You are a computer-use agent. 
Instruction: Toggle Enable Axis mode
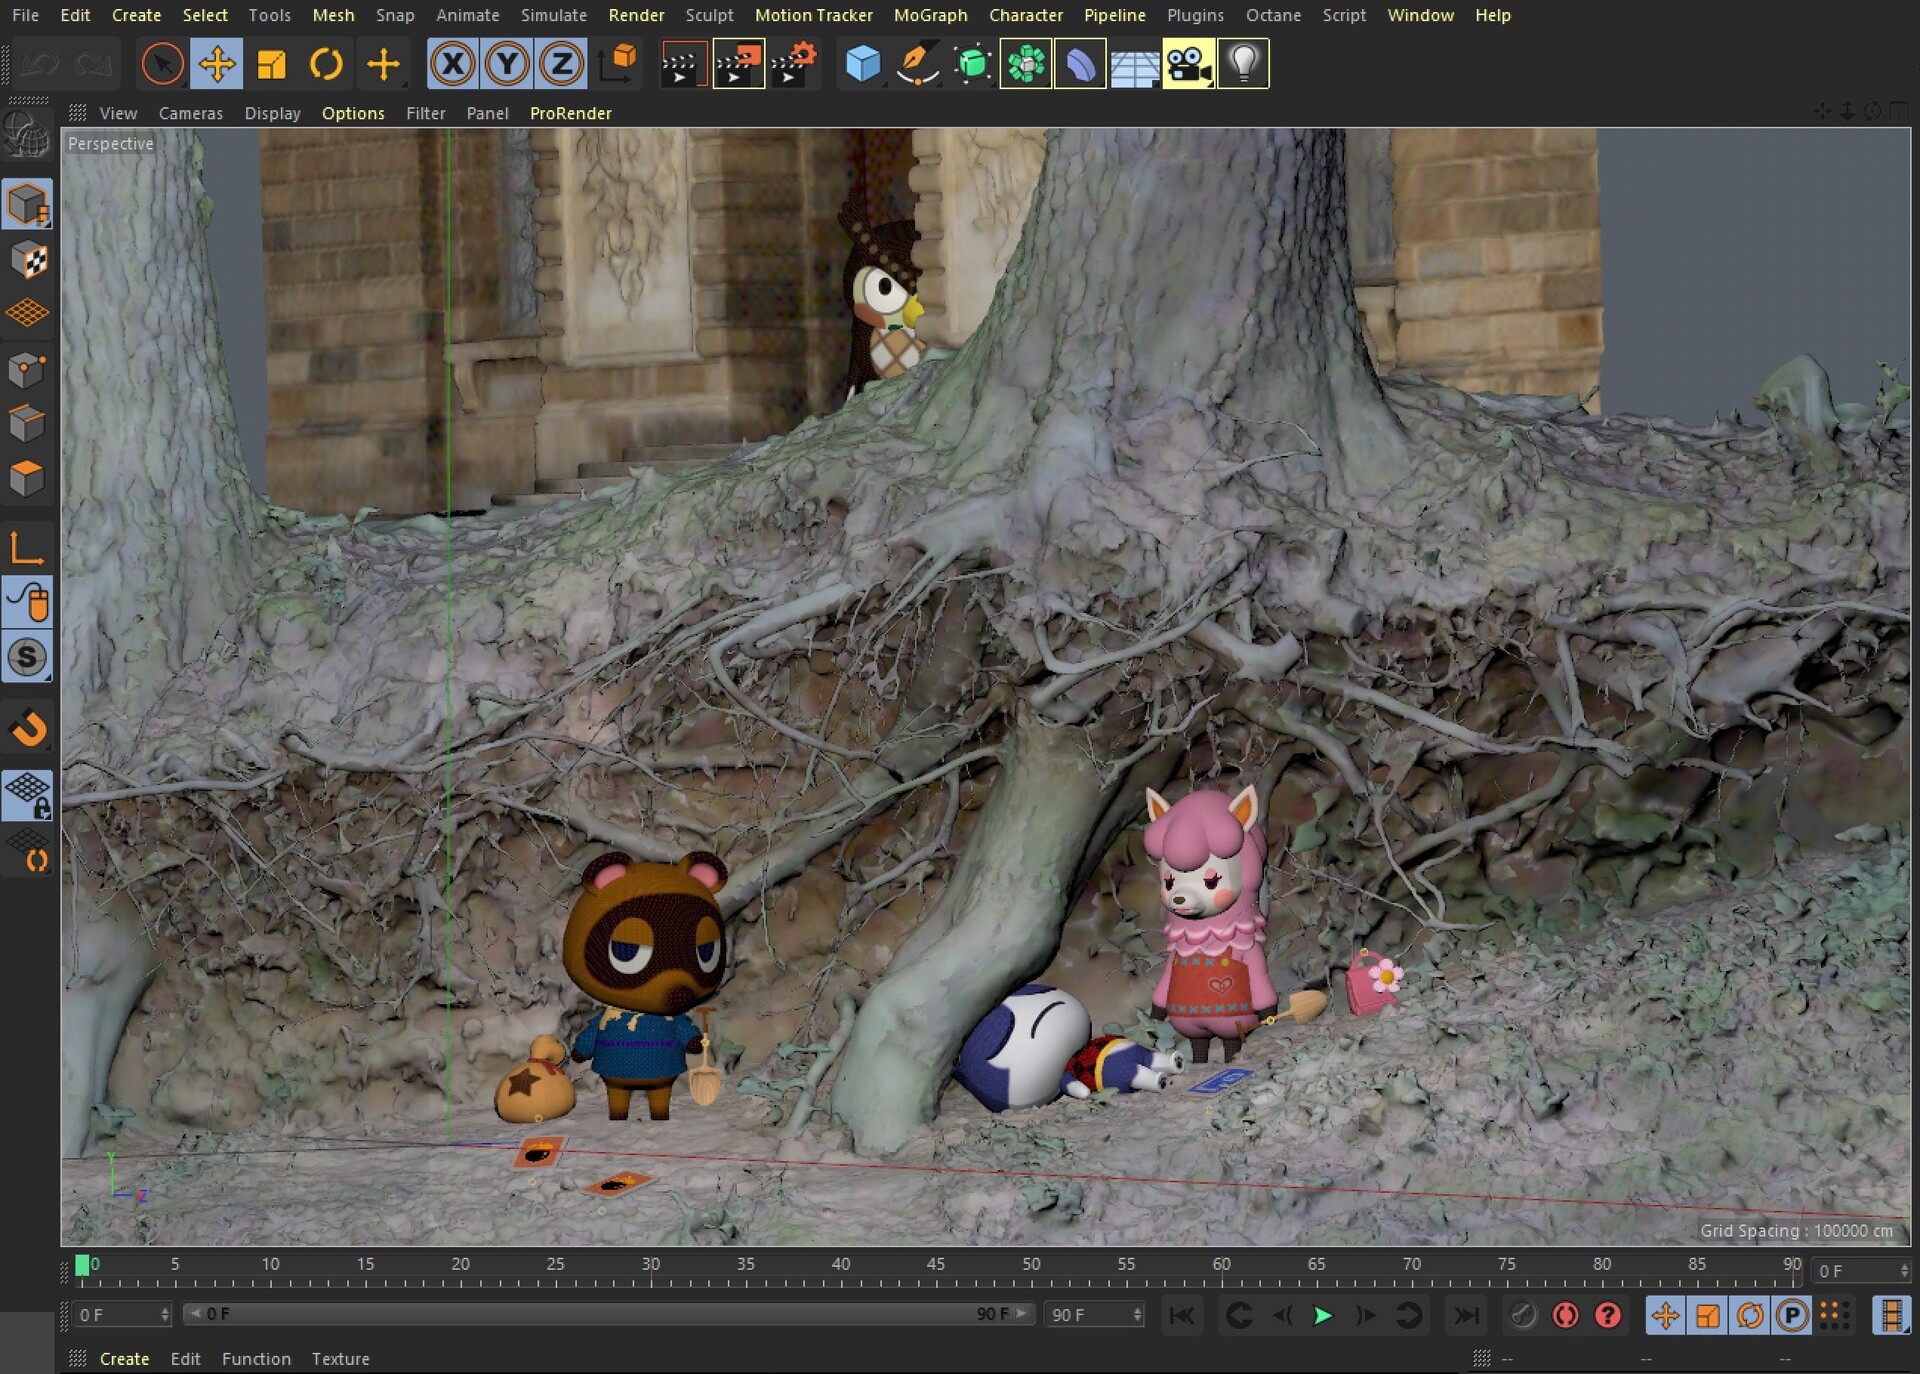[27, 548]
